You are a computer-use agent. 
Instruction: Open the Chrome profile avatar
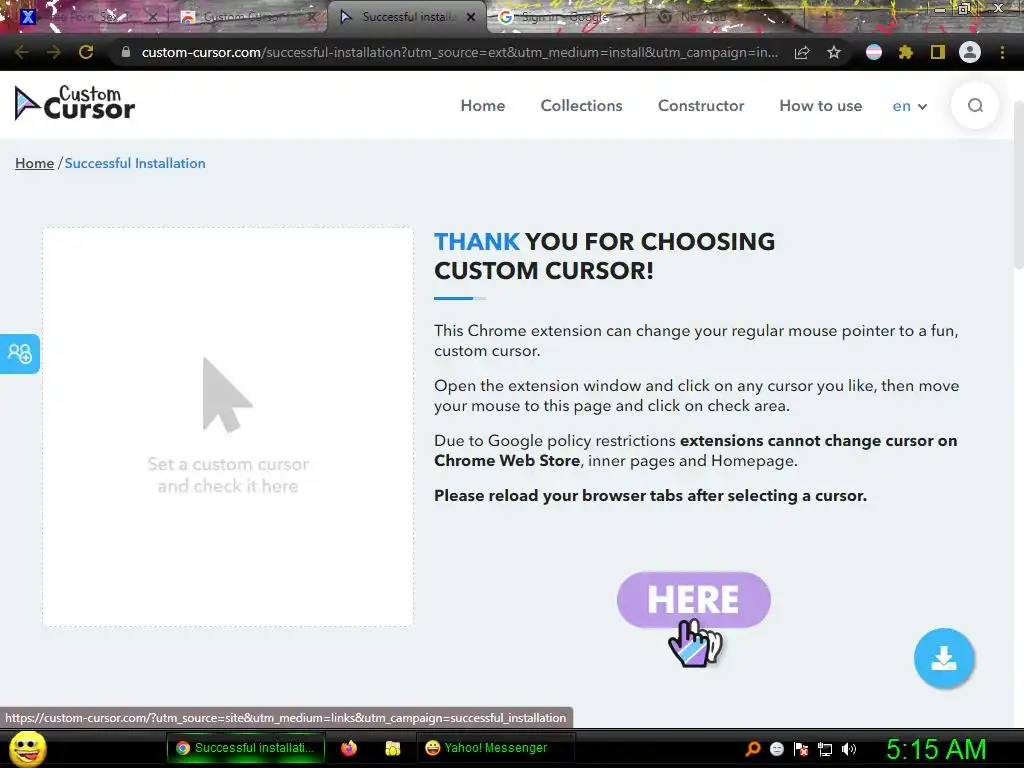(x=970, y=52)
